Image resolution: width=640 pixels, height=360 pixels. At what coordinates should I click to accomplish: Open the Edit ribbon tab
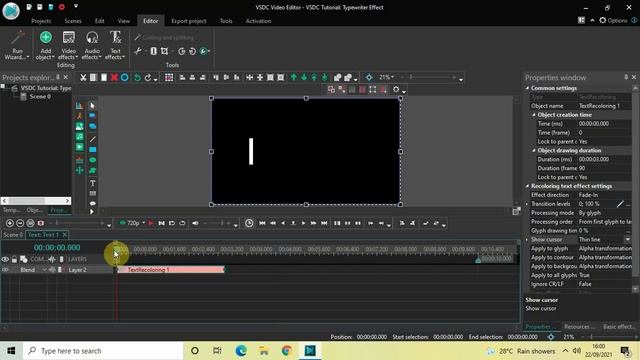pyautogui.click(x=99, y=21)
